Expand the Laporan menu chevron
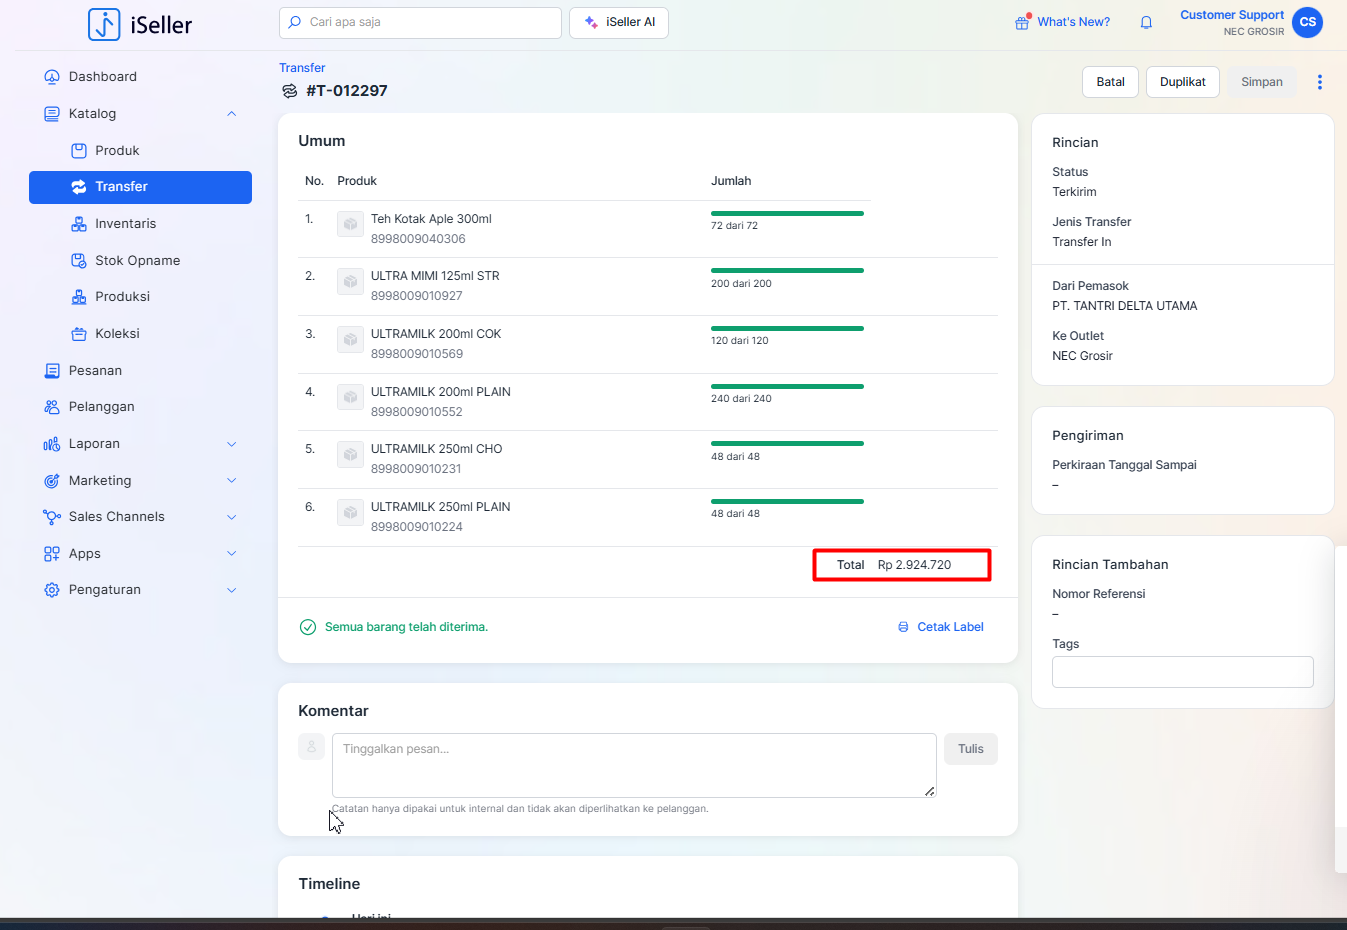The width and height of the screenshot is (1347, 930). (232, 444)
